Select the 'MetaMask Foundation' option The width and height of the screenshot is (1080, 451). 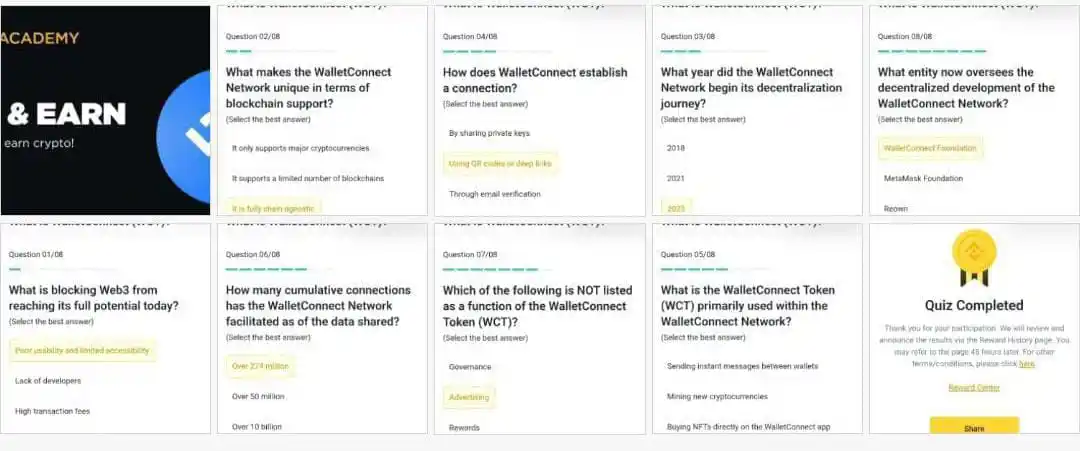click(x=923, y=178)
